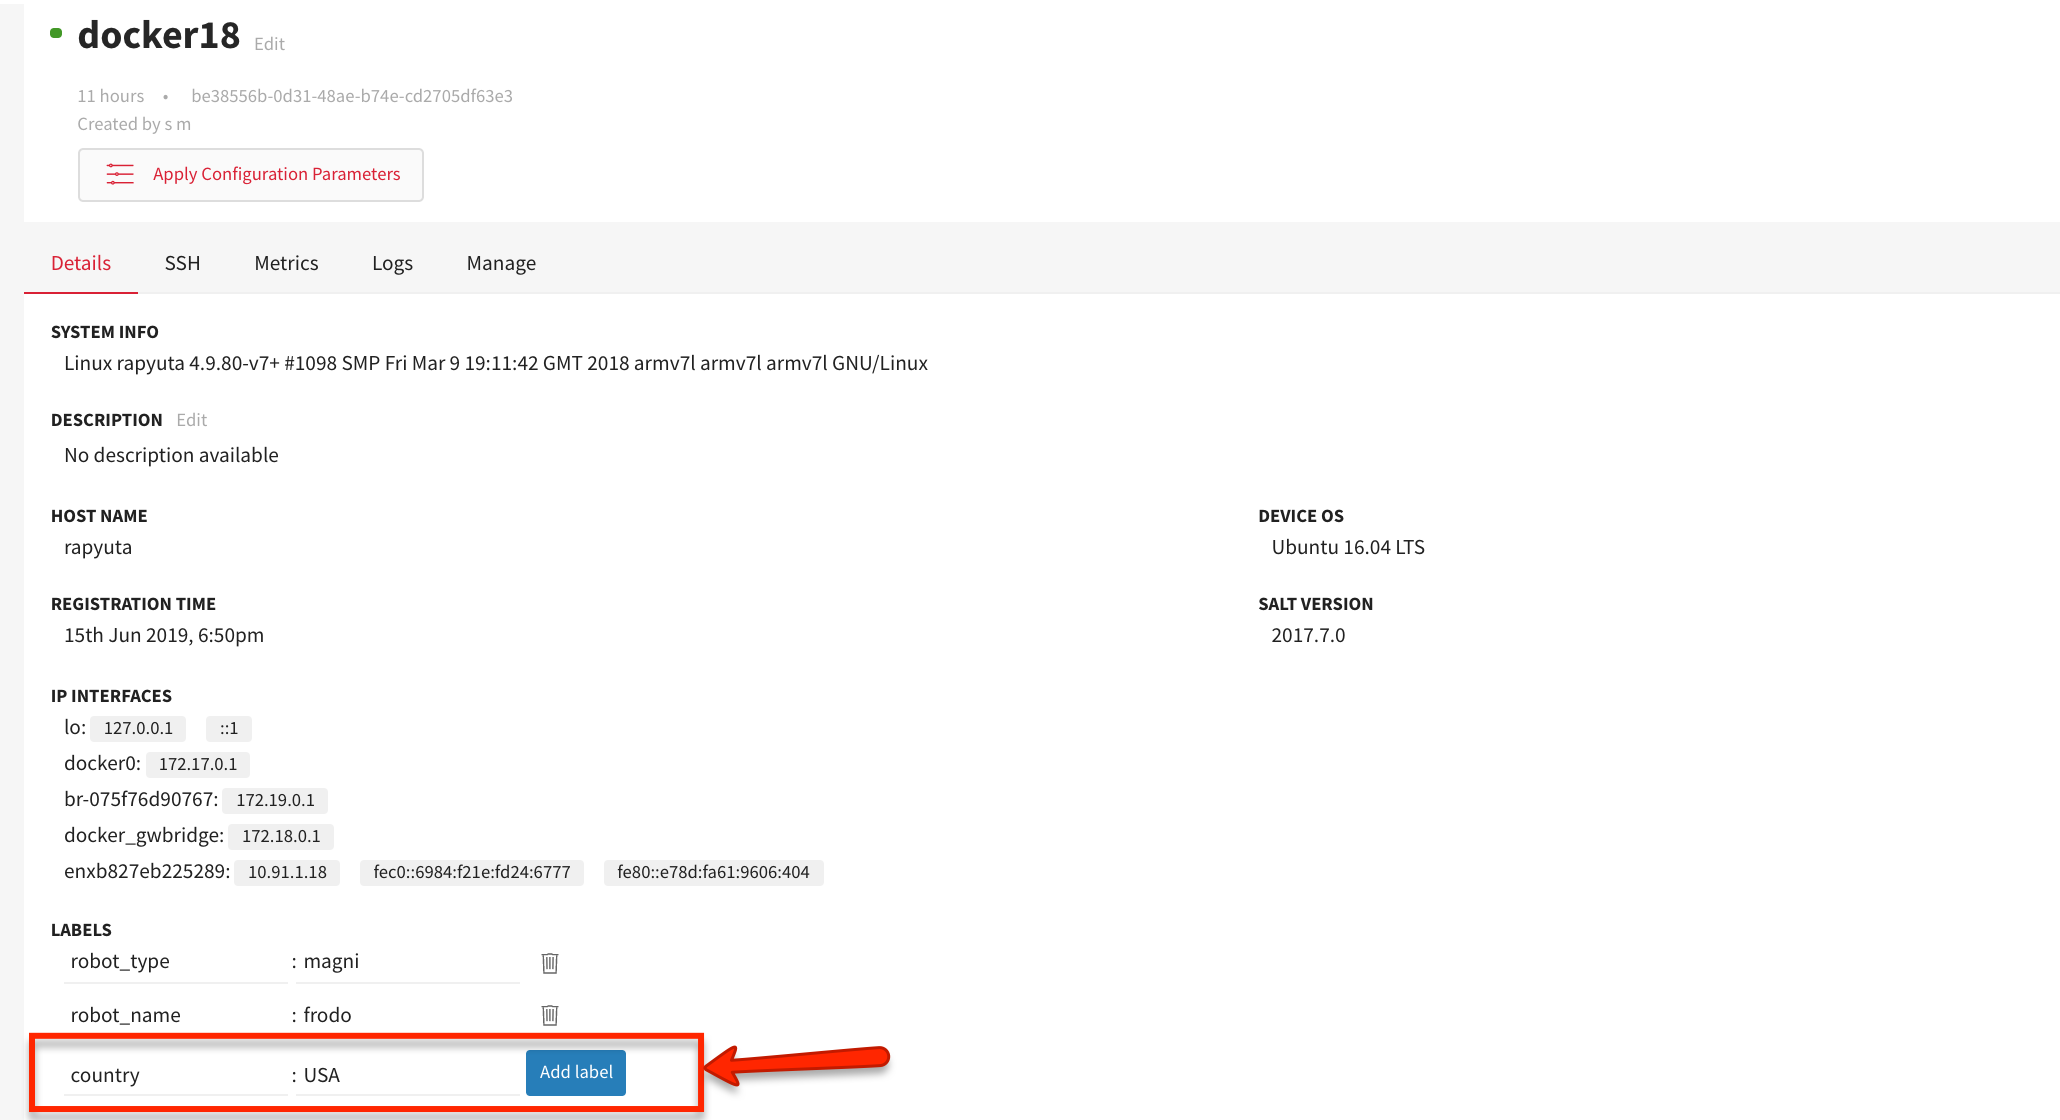
Task: Focus the USA label value field
Action: pyautogui.click(x=407, y=1075)
